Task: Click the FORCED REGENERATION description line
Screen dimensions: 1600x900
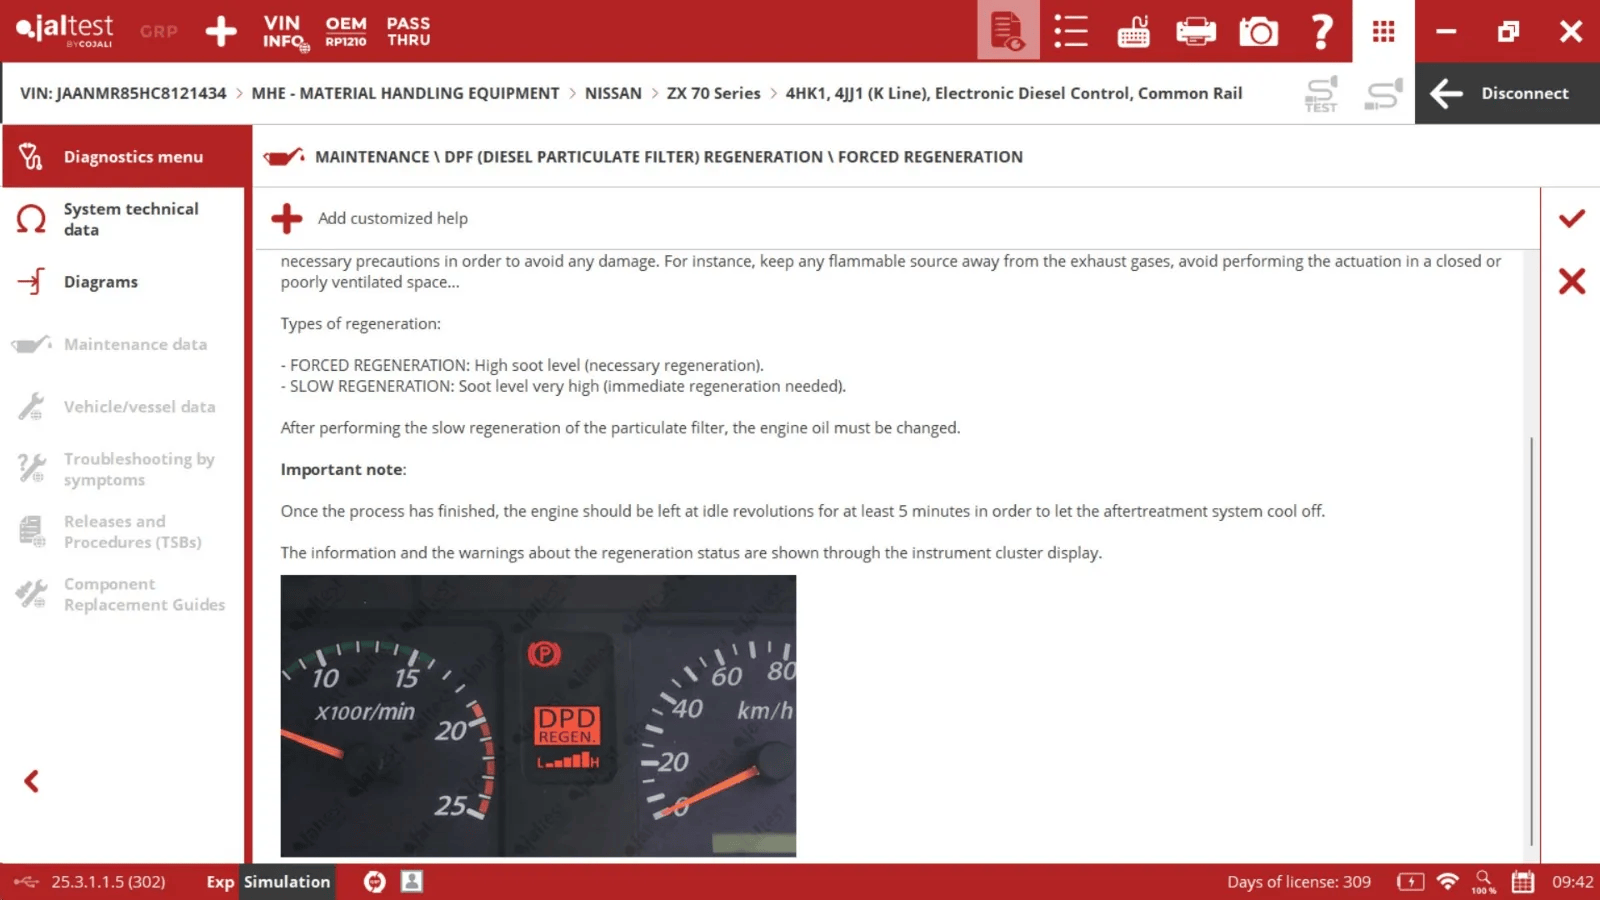Action: [x=522, y=365]
